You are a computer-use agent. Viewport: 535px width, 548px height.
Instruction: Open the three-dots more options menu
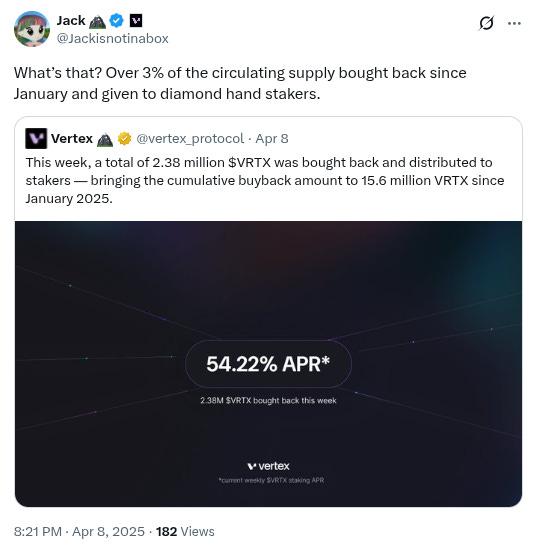click(514, 23)
